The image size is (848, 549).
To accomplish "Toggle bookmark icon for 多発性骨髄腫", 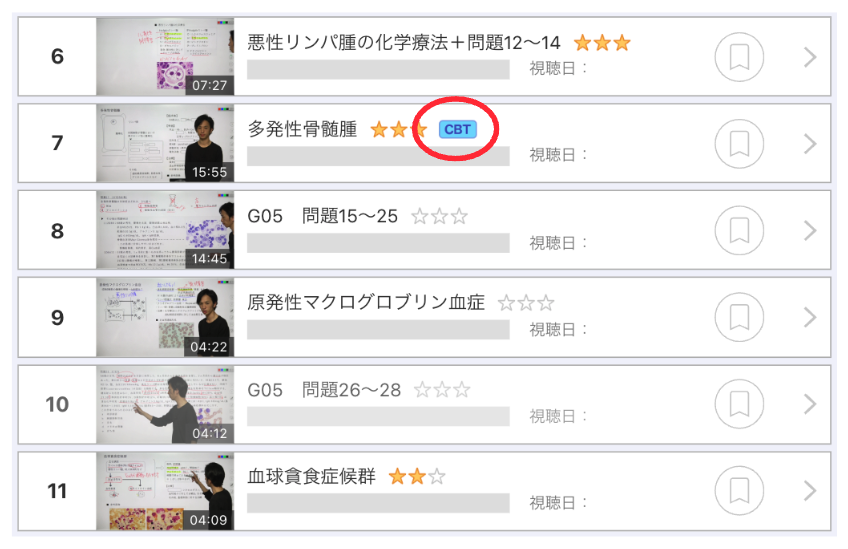I will coord(739,143).
